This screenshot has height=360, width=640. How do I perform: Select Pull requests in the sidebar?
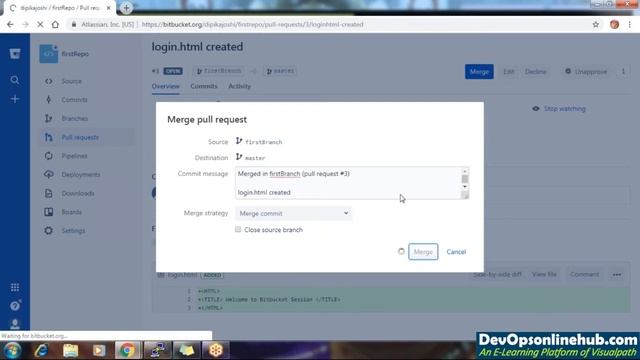(87, 137)
